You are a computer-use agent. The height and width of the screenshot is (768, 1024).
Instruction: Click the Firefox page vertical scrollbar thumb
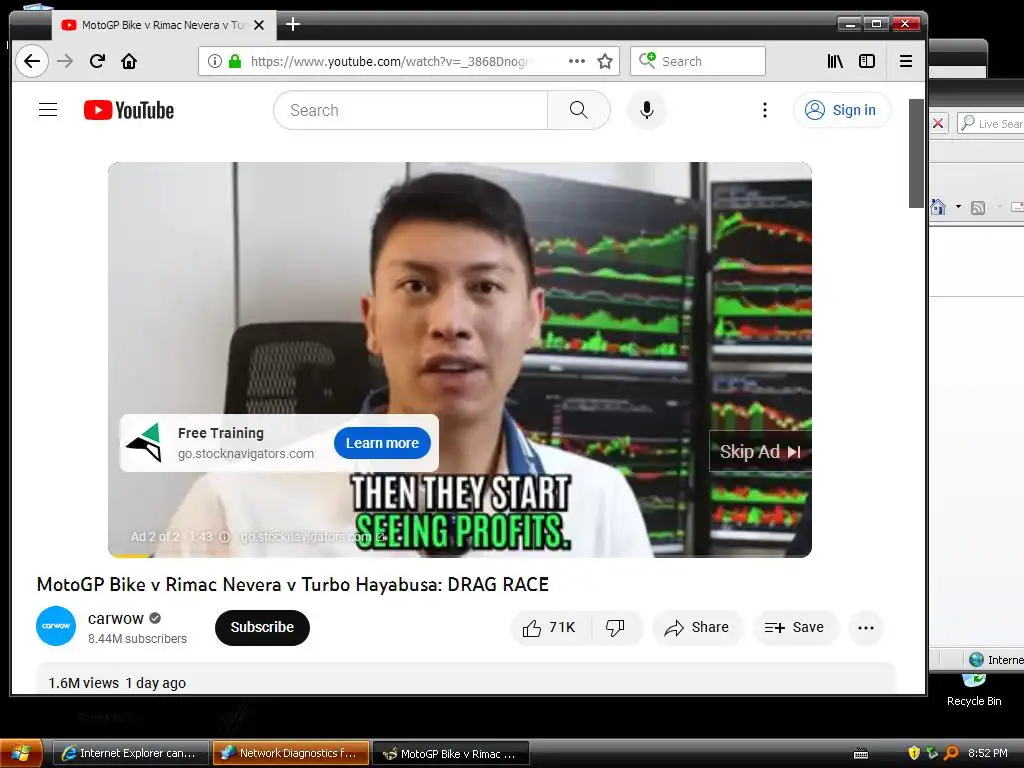click(916, 153)
